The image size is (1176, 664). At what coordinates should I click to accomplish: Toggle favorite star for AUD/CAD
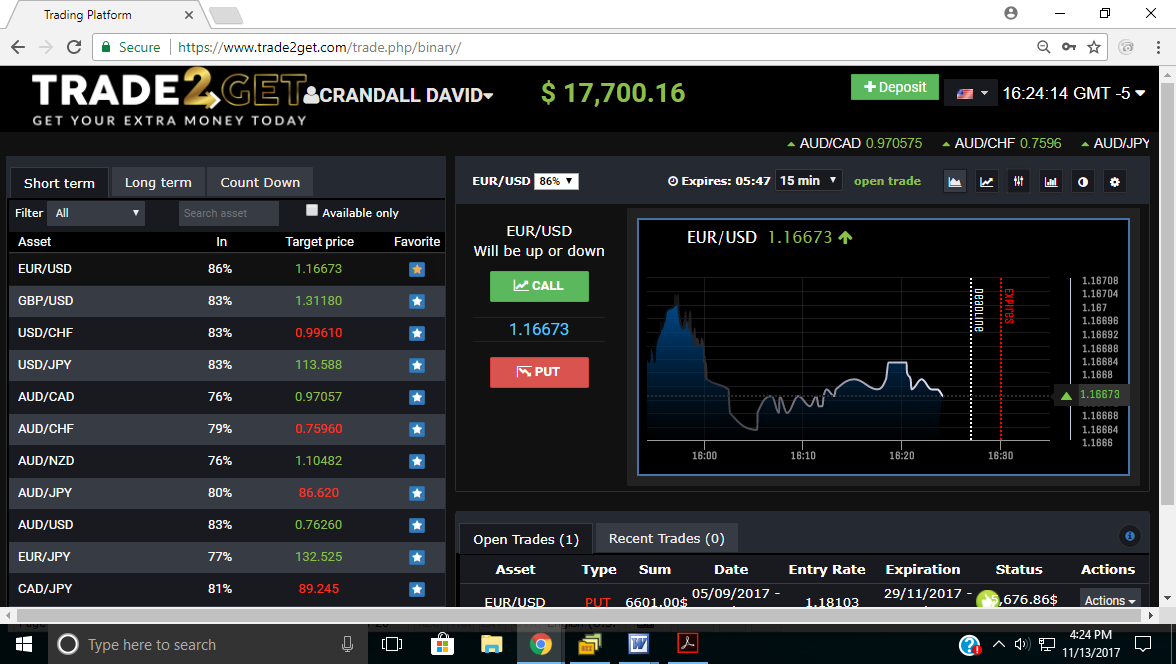click(x=417, y=398)
